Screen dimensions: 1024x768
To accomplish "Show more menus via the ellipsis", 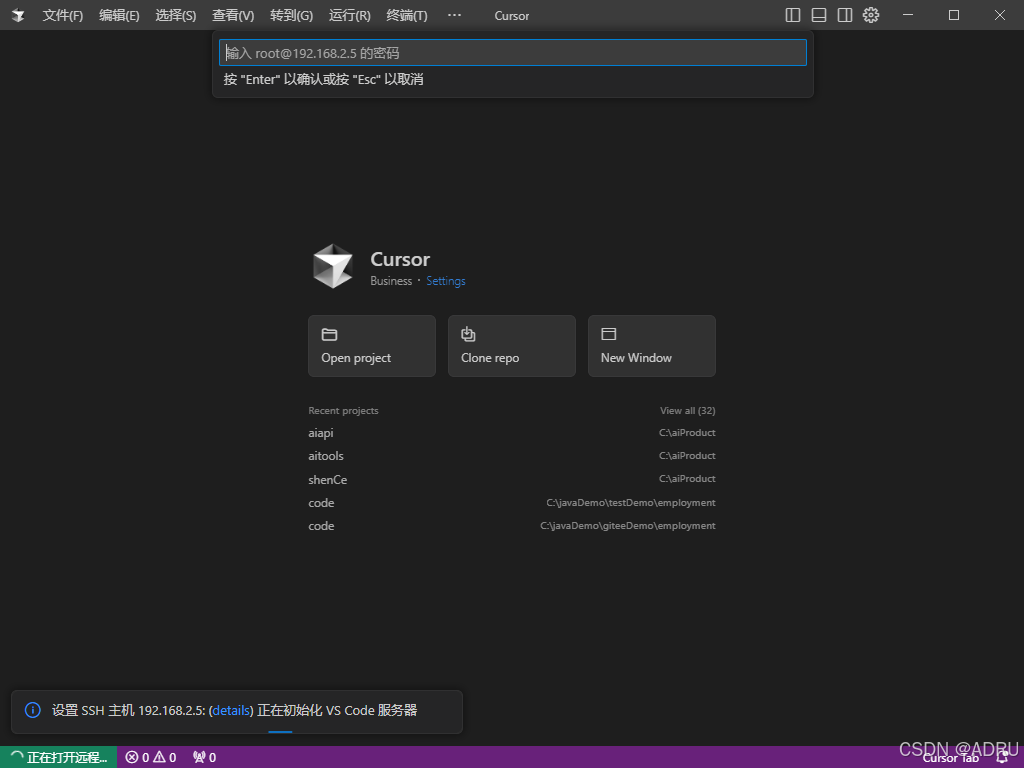I will pyautogui.click(x=455, y=15).
